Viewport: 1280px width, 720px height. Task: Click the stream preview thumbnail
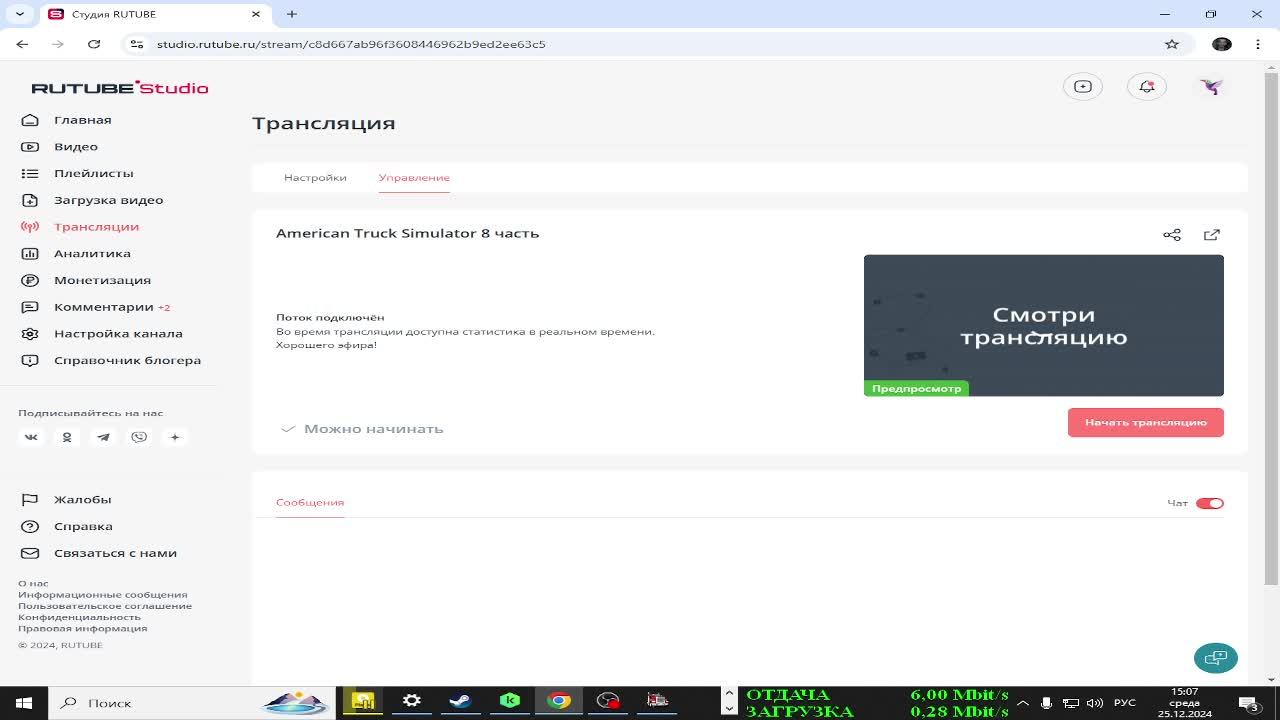click(x=1044, y=325)
